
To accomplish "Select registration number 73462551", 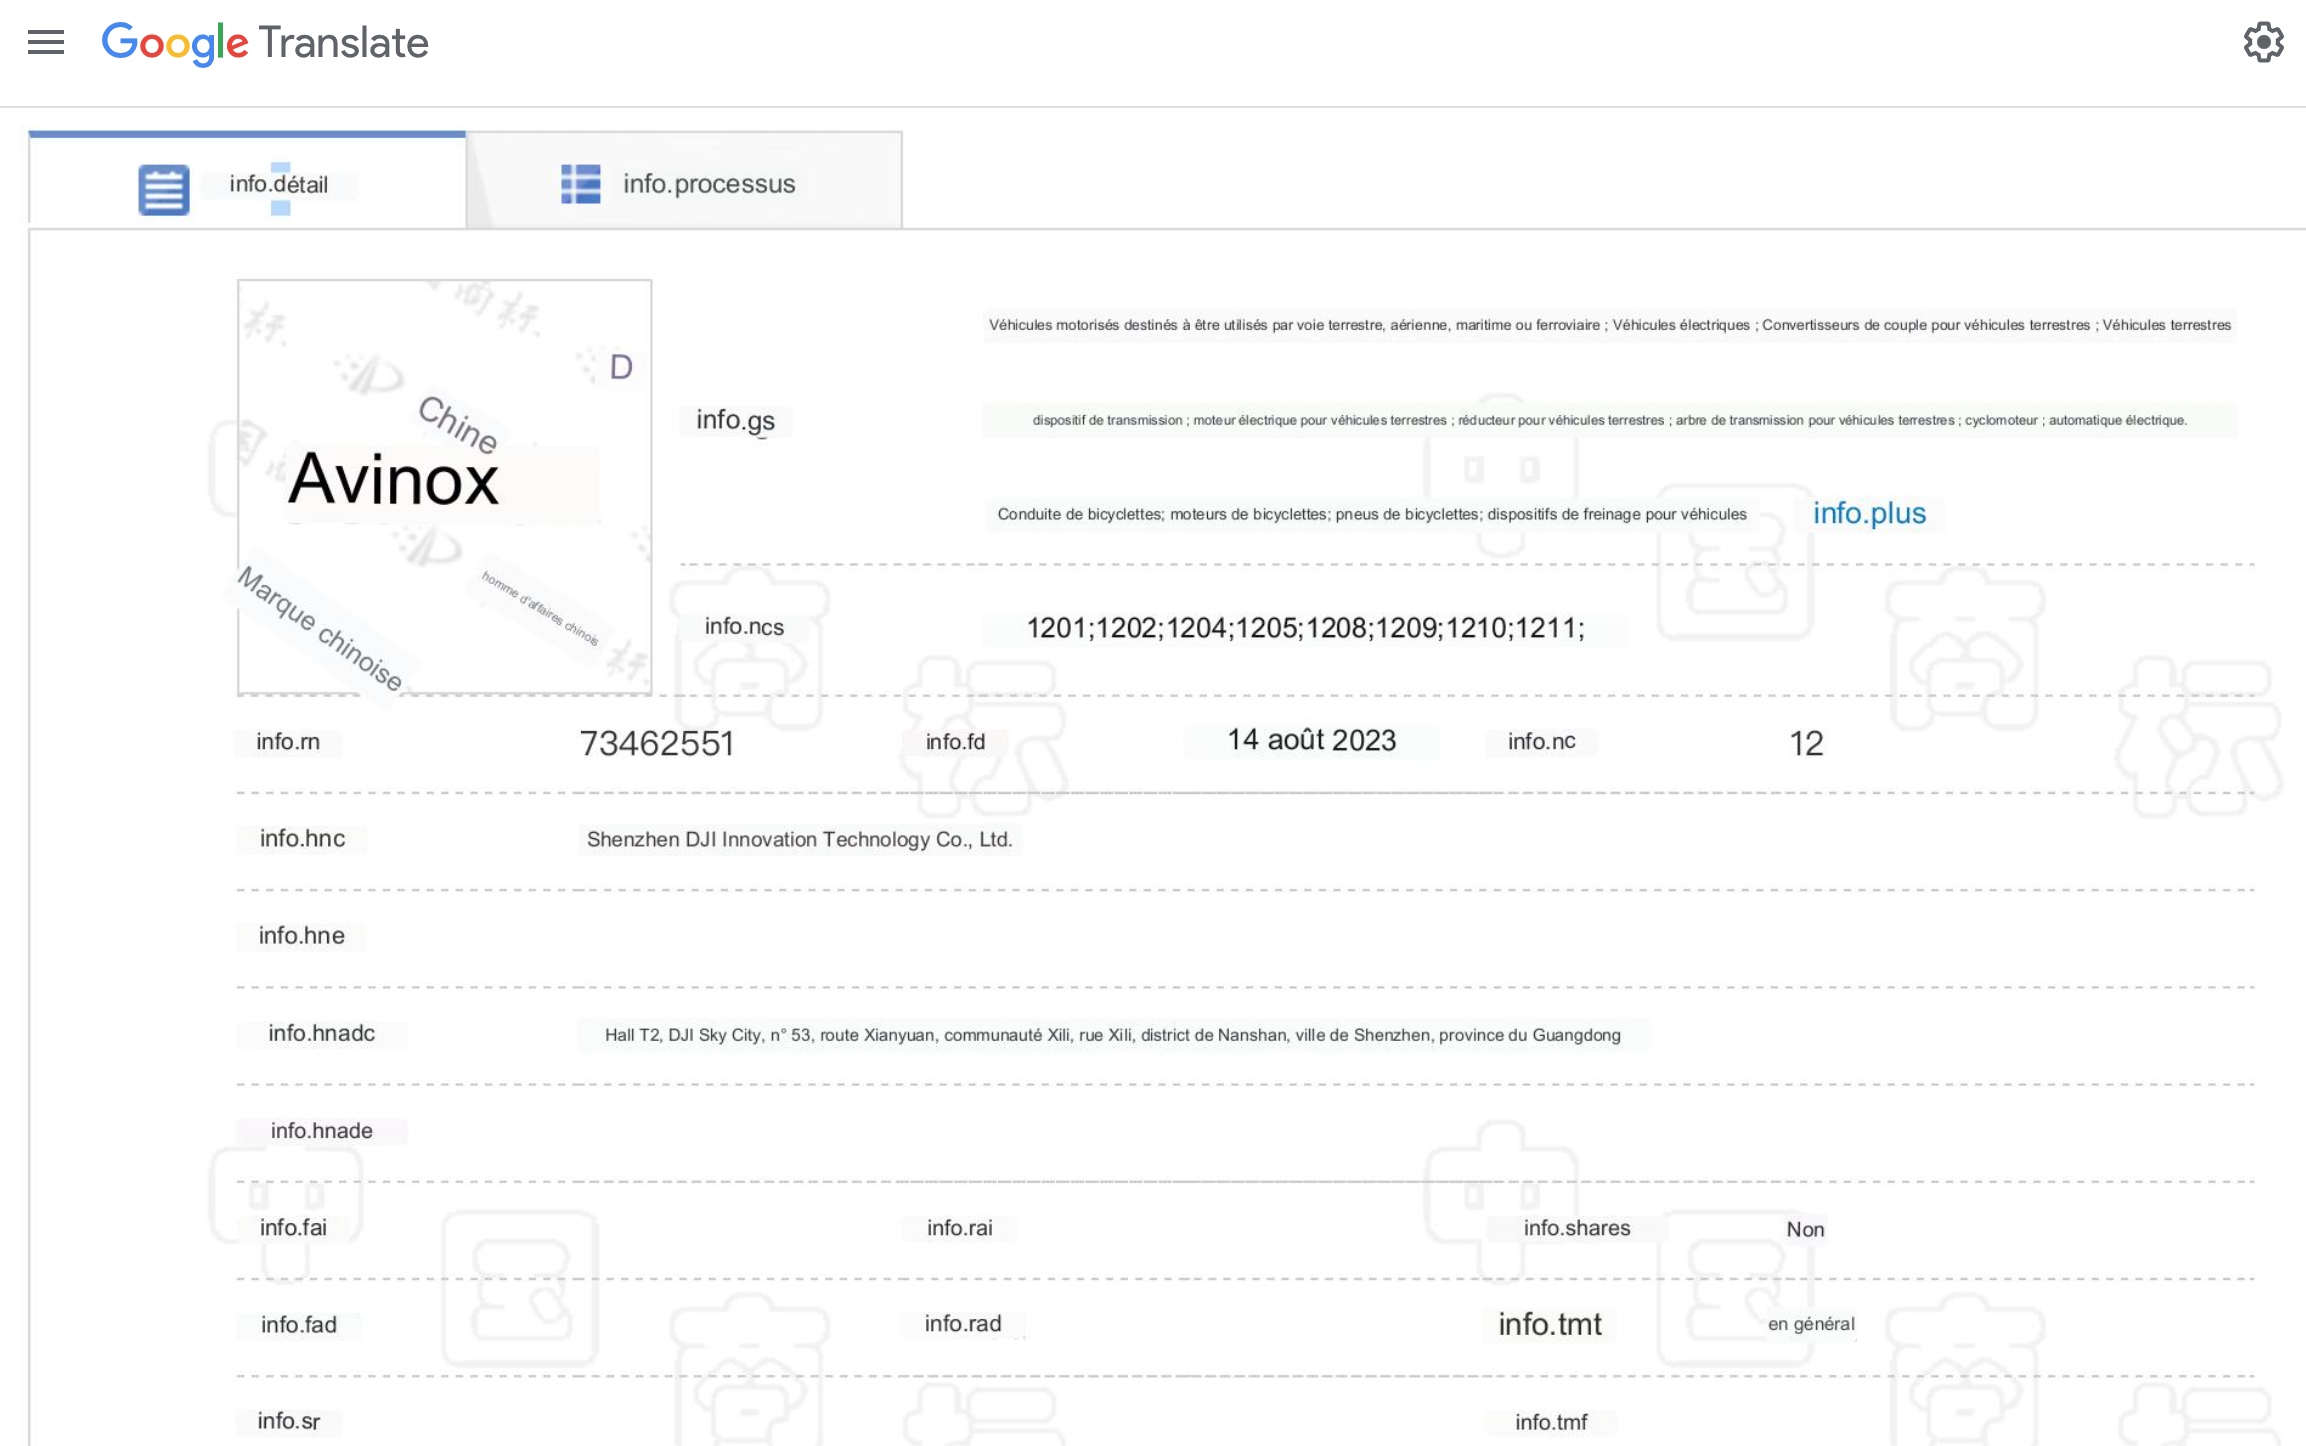I will coord(657,743).
